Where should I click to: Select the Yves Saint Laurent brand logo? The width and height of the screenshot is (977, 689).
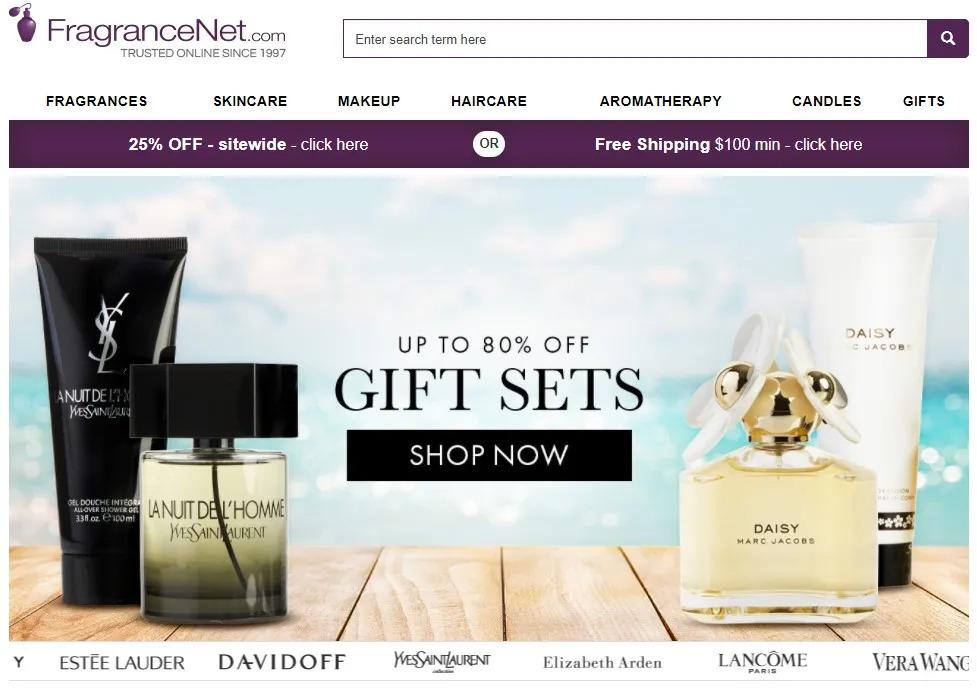pos(442,661)
